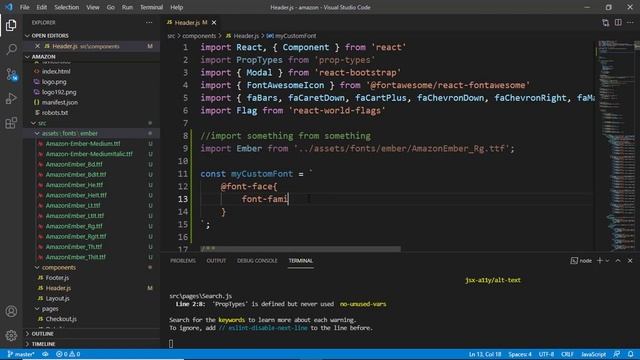Screen dimensions: 640x360
Task: Open the View menu
Action: pyautogui.click(x=93, y=7)
